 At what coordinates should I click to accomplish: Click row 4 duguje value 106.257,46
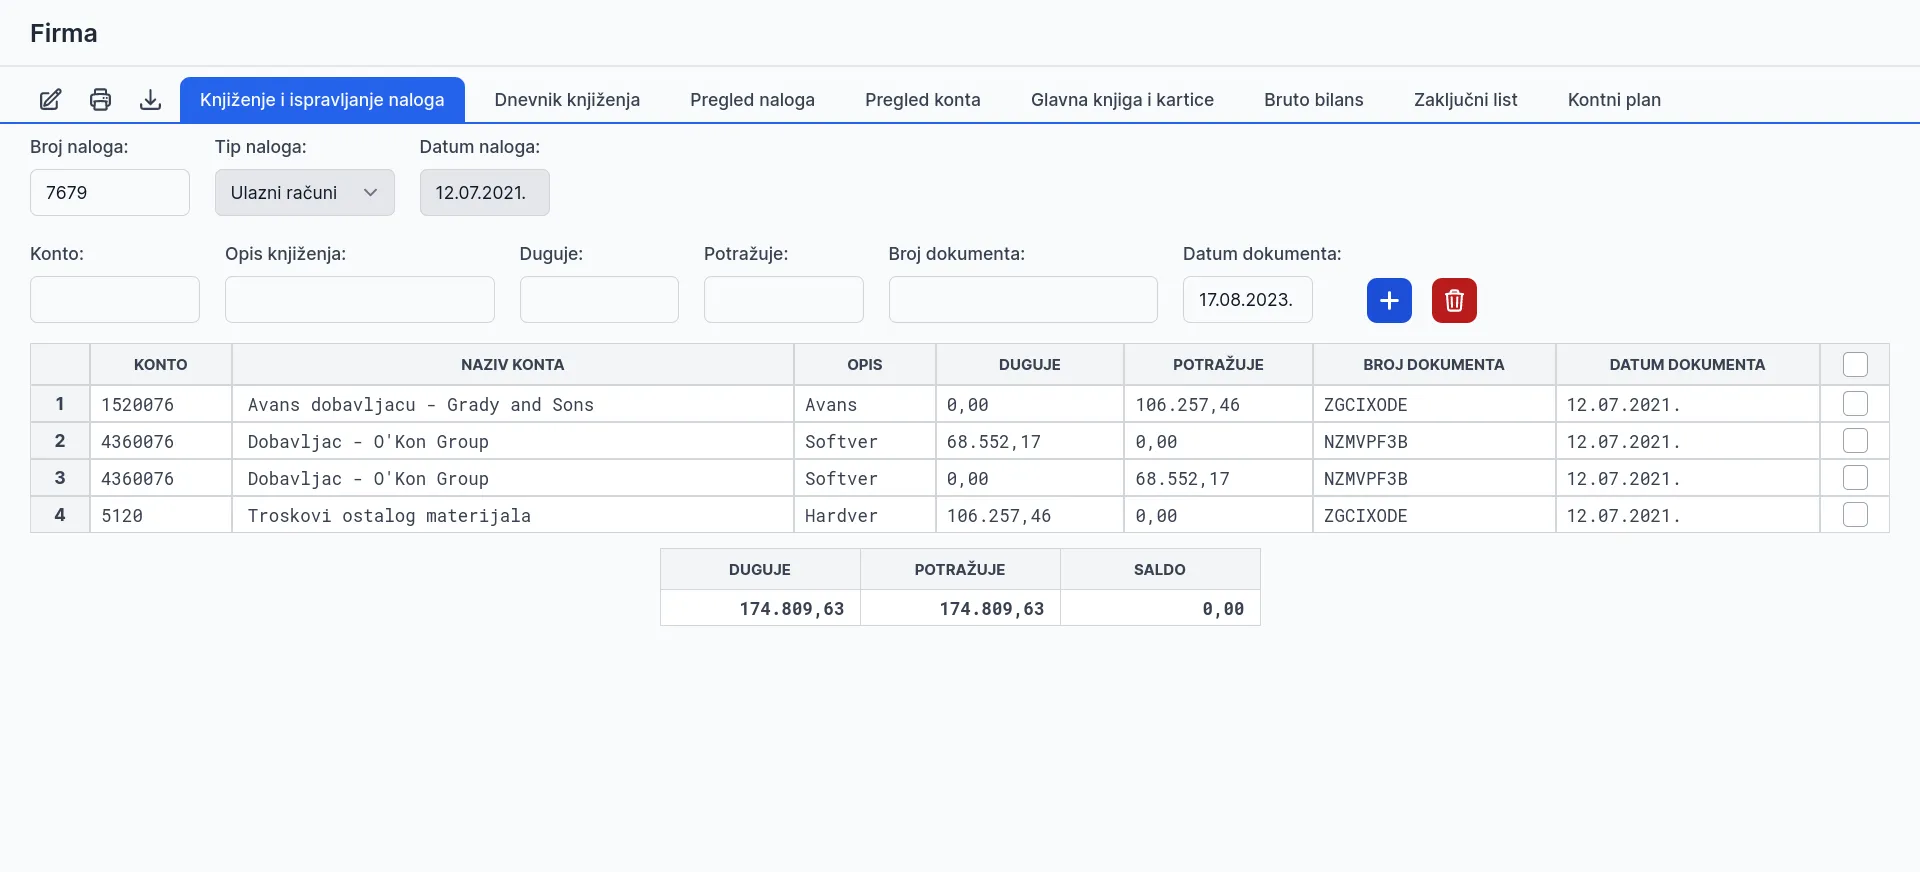tap(1030, 515)
